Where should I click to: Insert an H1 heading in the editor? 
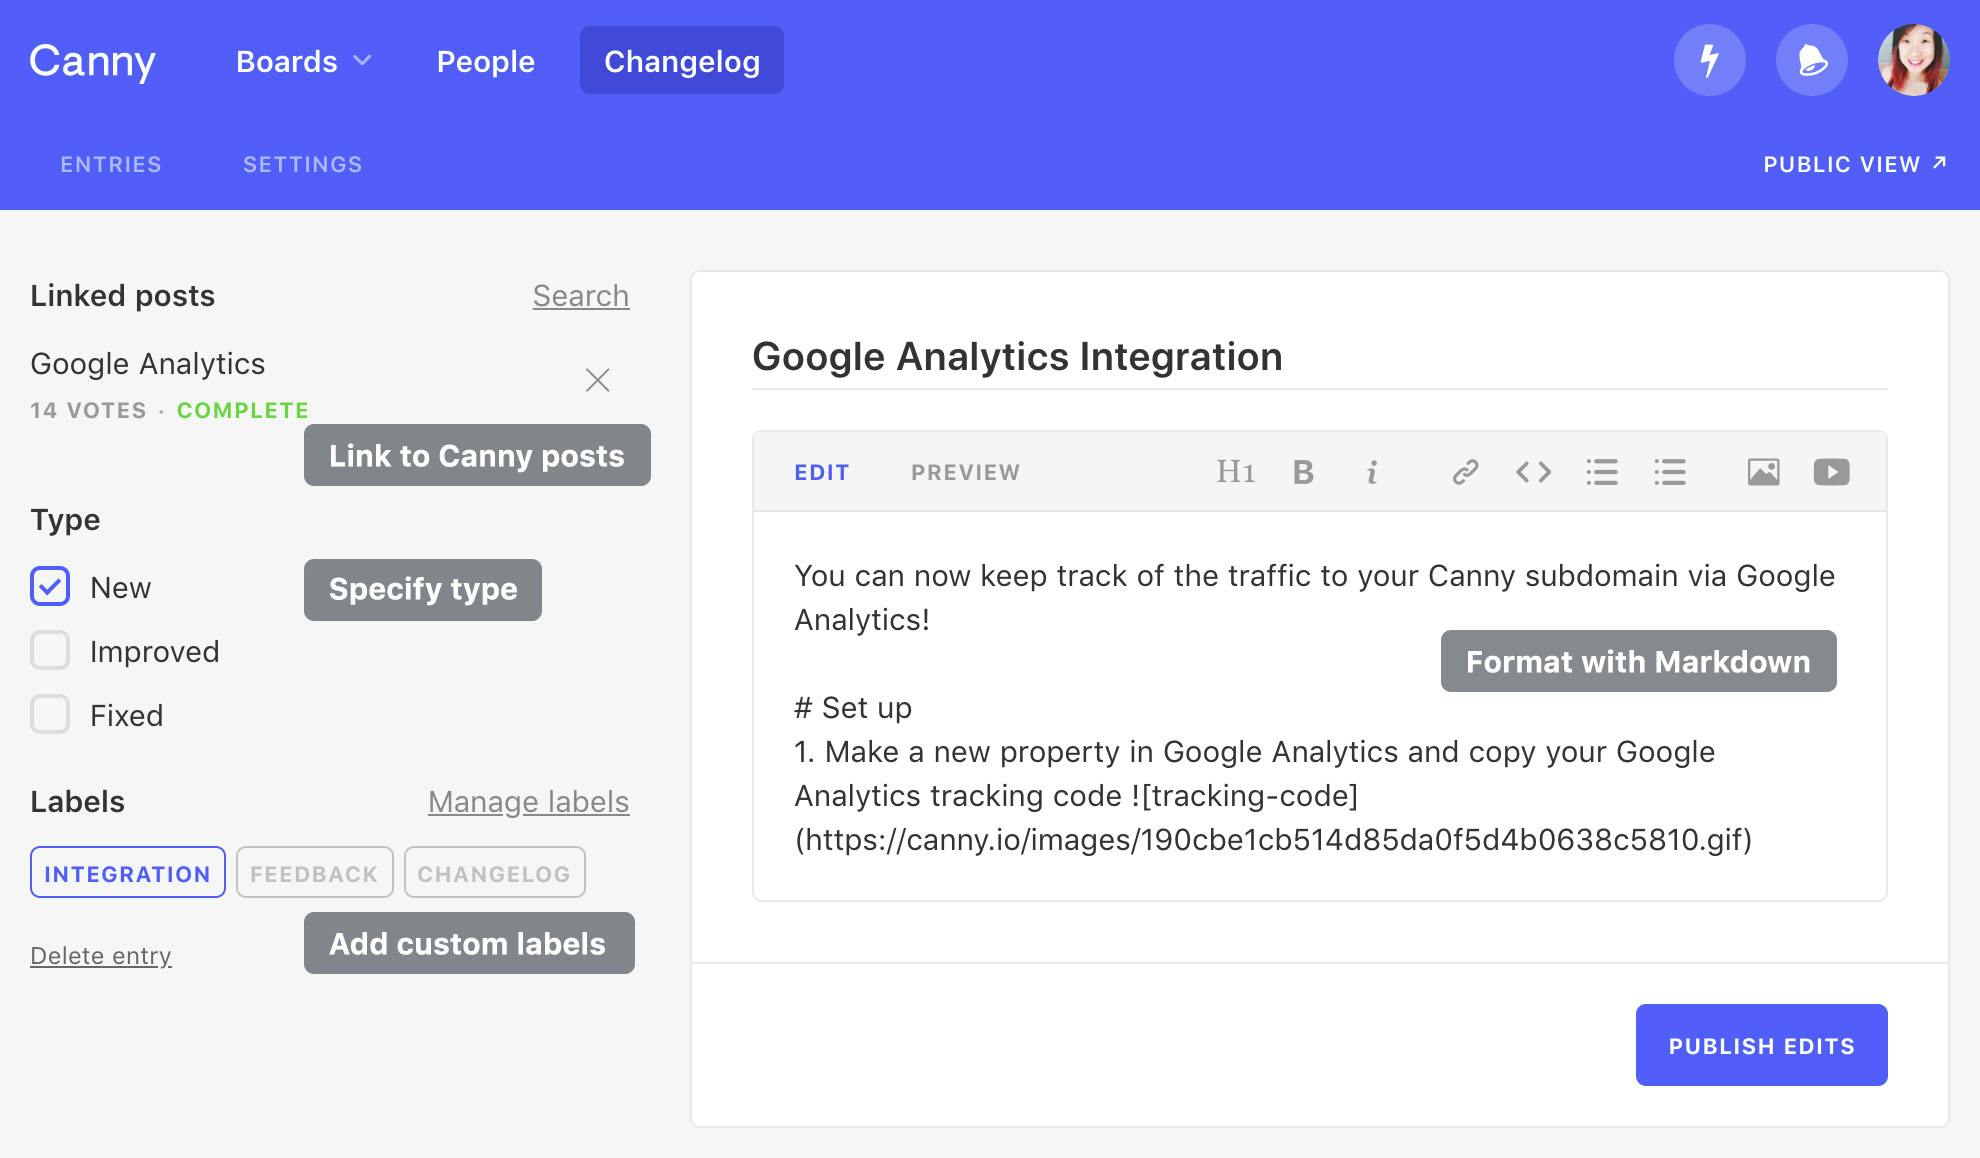[1235, 472]
